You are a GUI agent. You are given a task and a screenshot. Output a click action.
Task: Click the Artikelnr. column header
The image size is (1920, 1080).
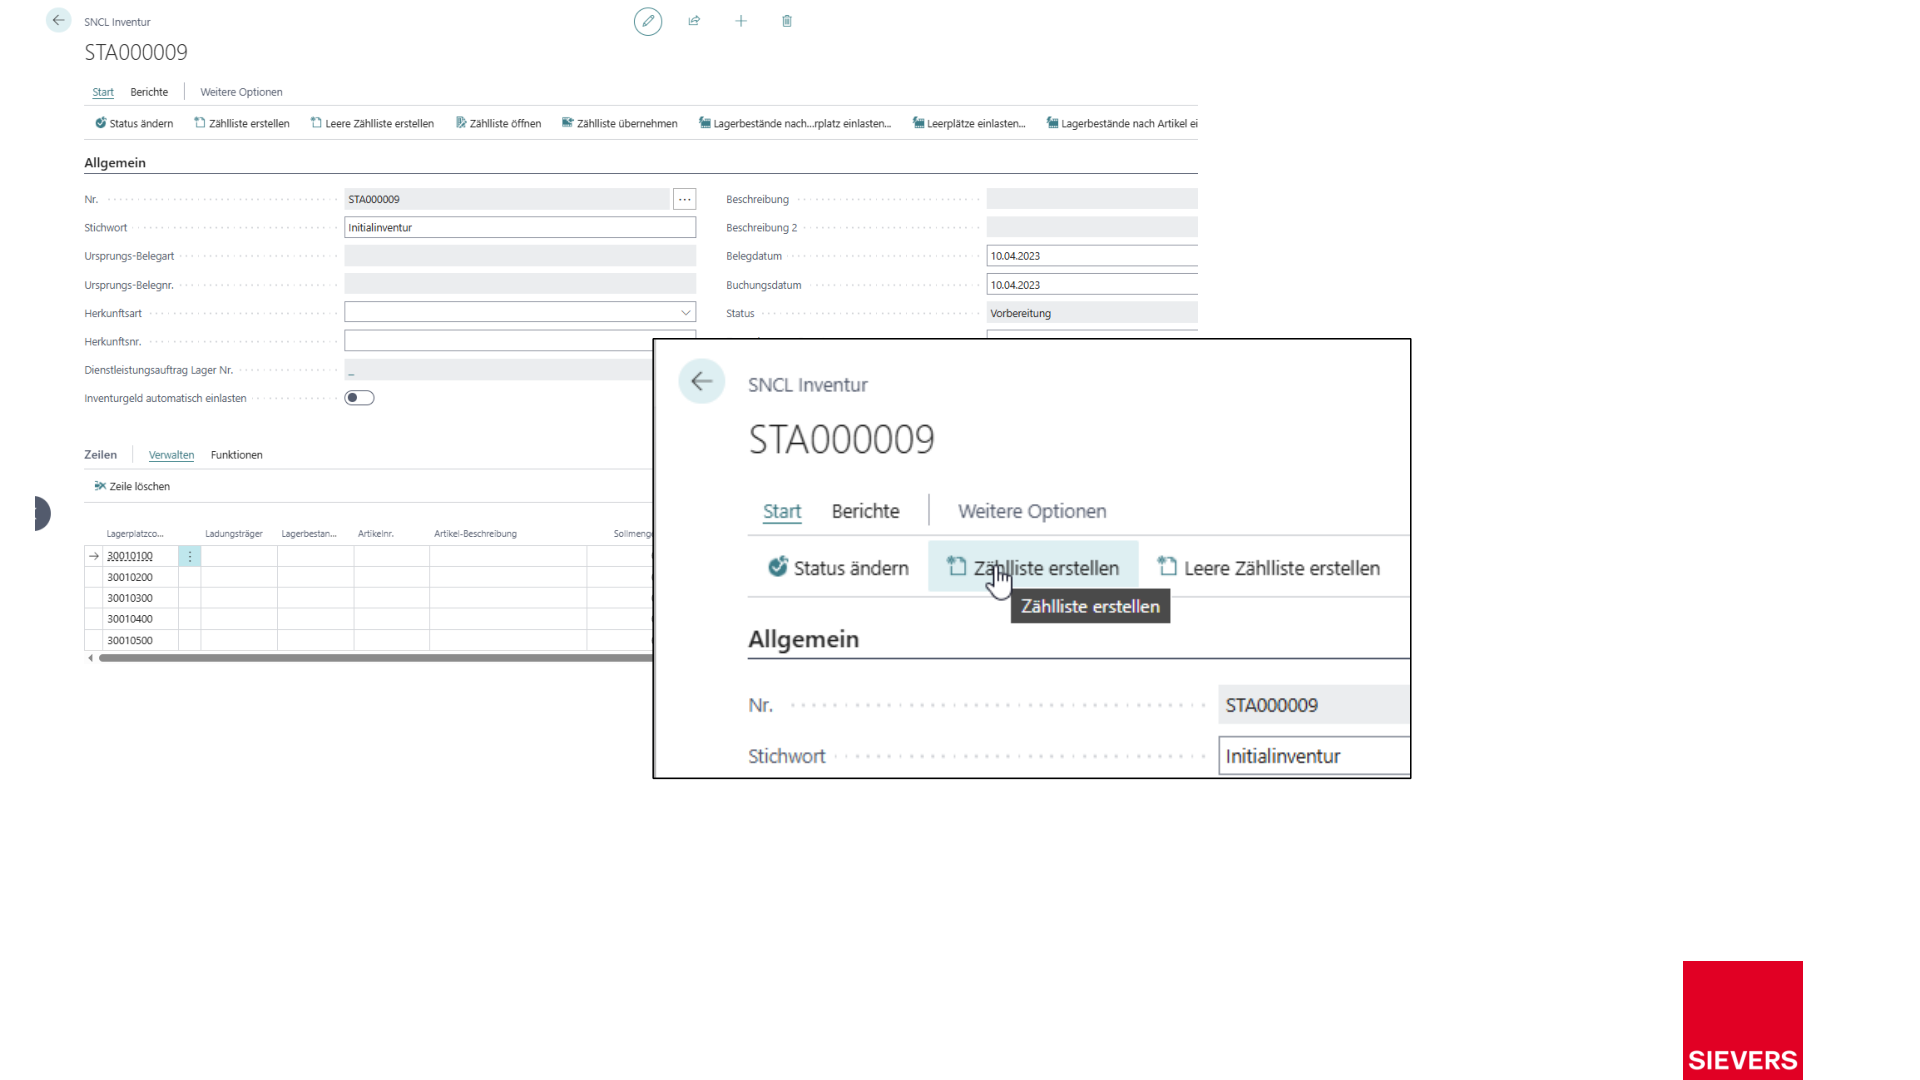(376, 534)
